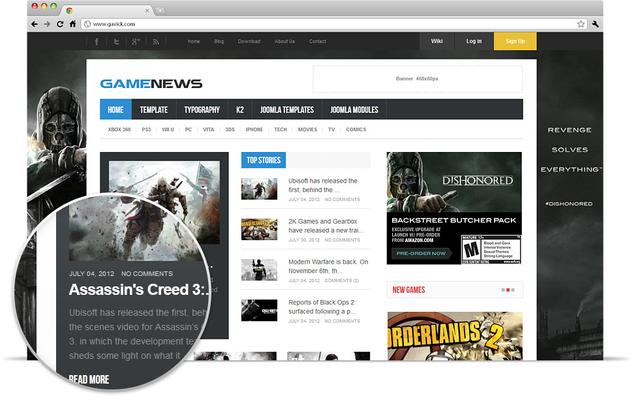Open the Assassin's Creed 3 featured headline
The width and height of the screenshot is (640, 411).
coord(139,289)
